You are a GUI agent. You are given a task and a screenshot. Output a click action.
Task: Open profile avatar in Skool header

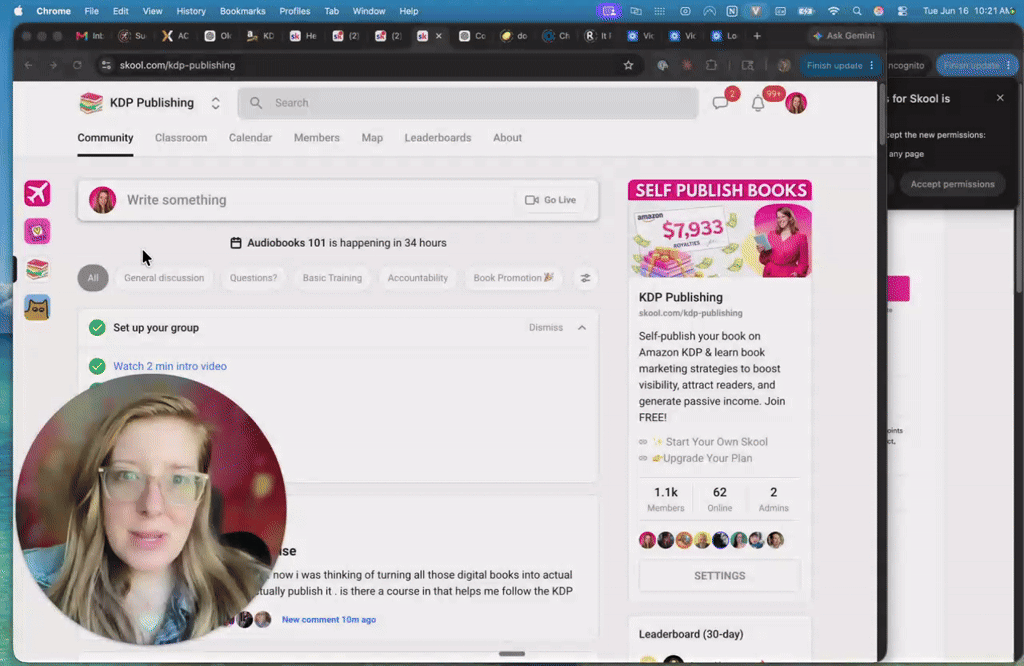coord(796,103)
